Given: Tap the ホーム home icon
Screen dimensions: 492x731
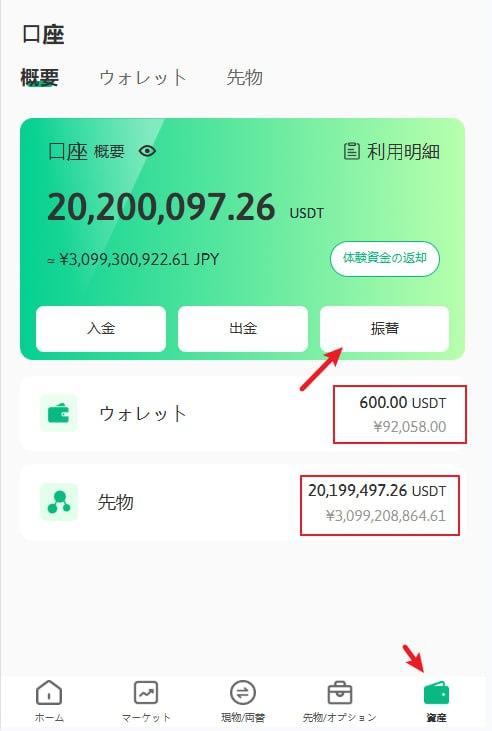Looking at the screenshot, I should [49, 692].
